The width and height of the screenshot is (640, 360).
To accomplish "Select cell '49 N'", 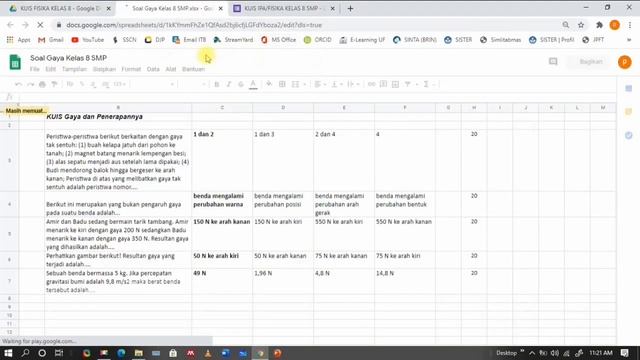I will point(222,281).
